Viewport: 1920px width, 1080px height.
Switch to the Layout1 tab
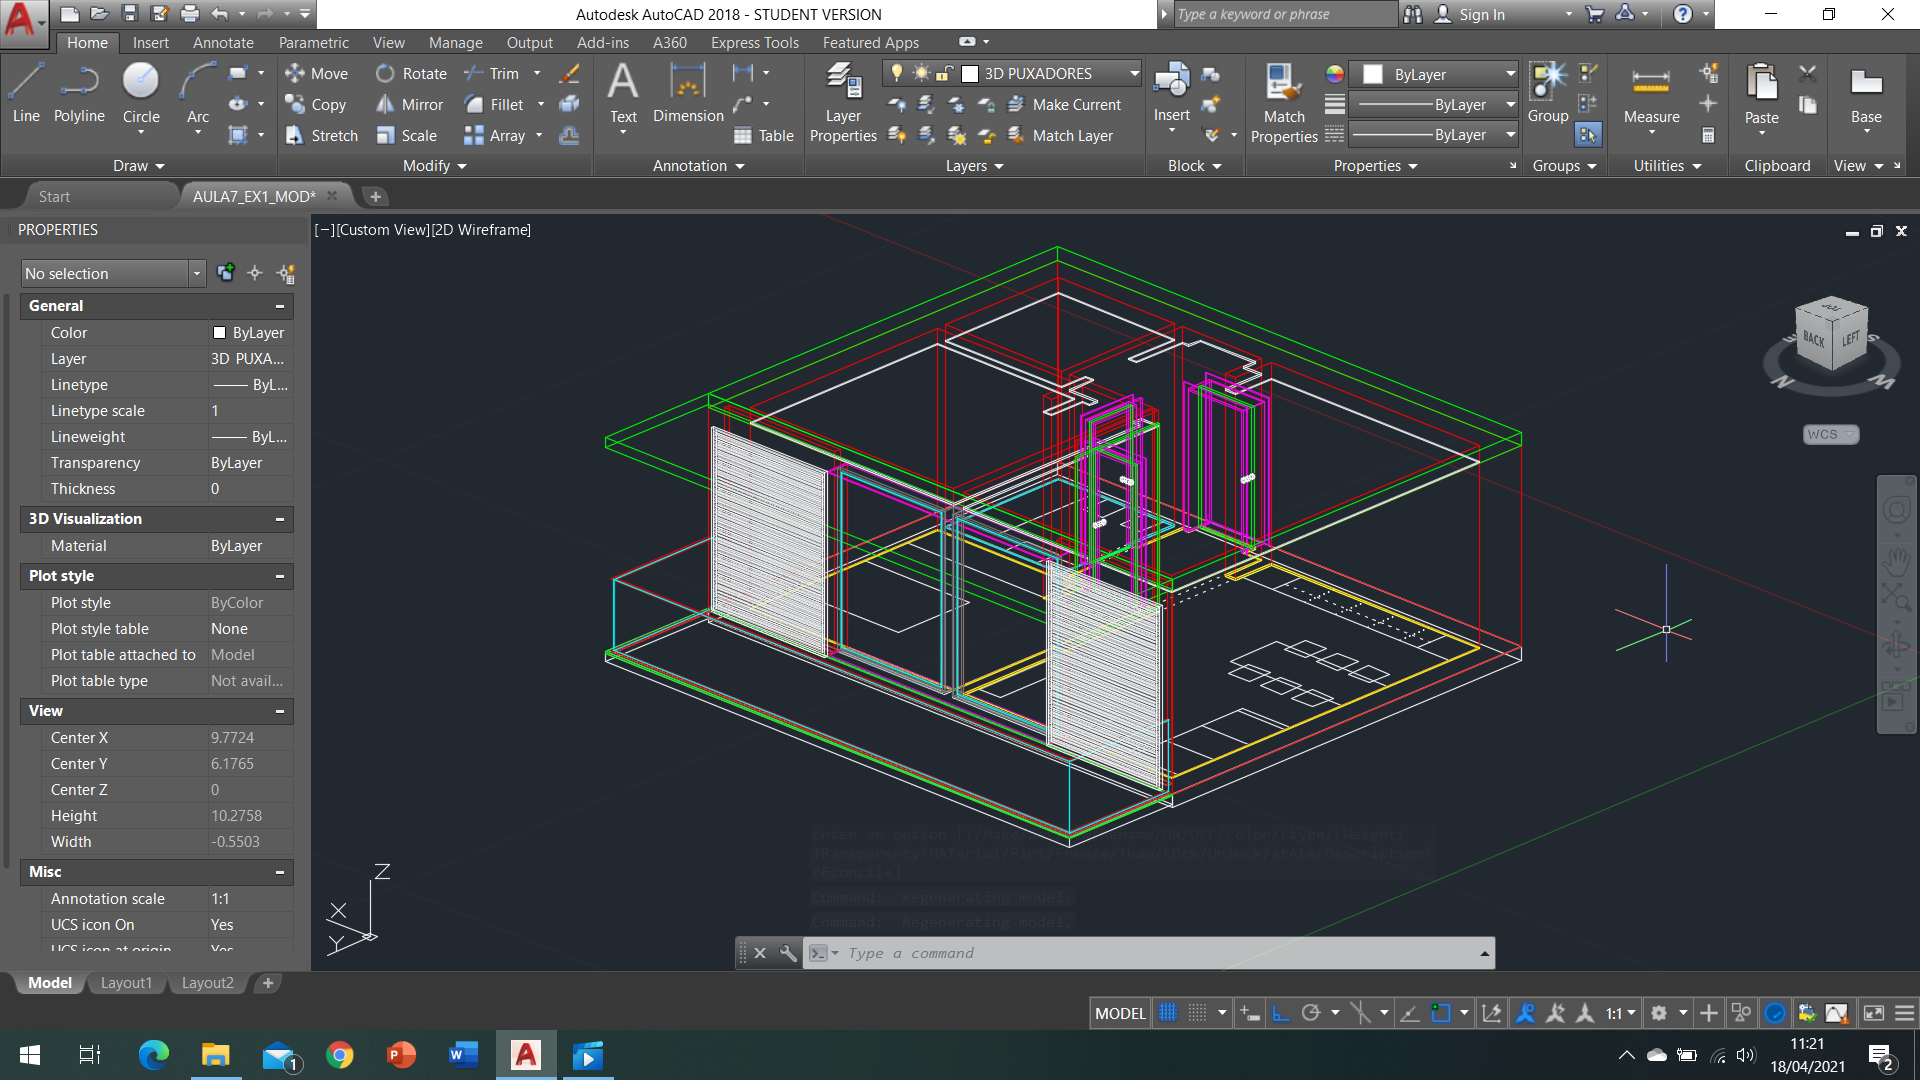point(126,983)
